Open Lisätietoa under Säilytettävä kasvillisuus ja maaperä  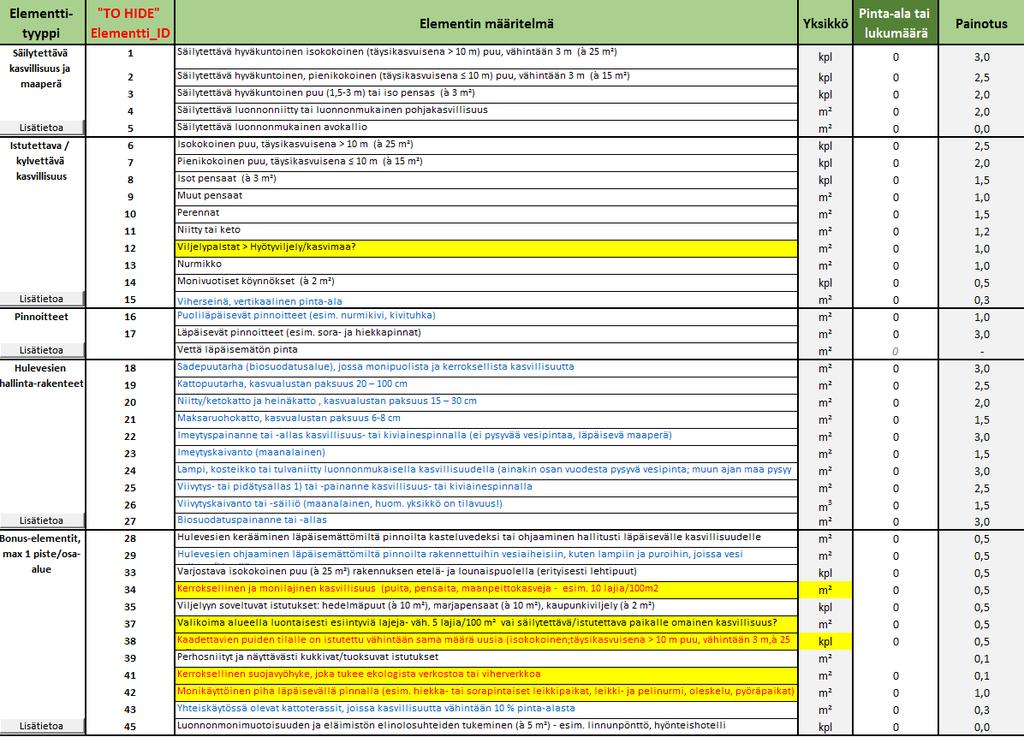pyautogui.click(x=42, y=127)
